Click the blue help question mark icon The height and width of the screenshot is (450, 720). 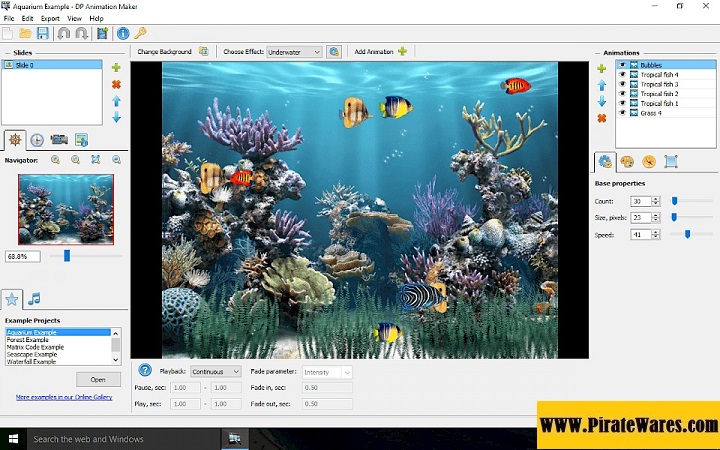[x=145, y=371]
